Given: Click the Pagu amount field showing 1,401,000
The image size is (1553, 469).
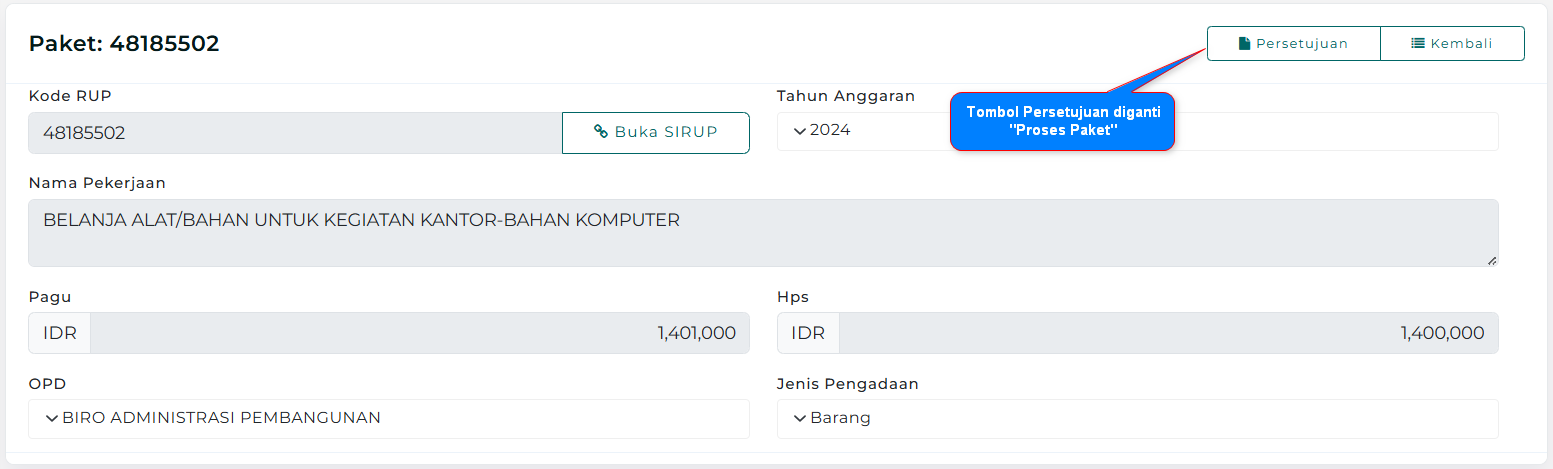Looking at the screenshot, I should coord(419,333).
